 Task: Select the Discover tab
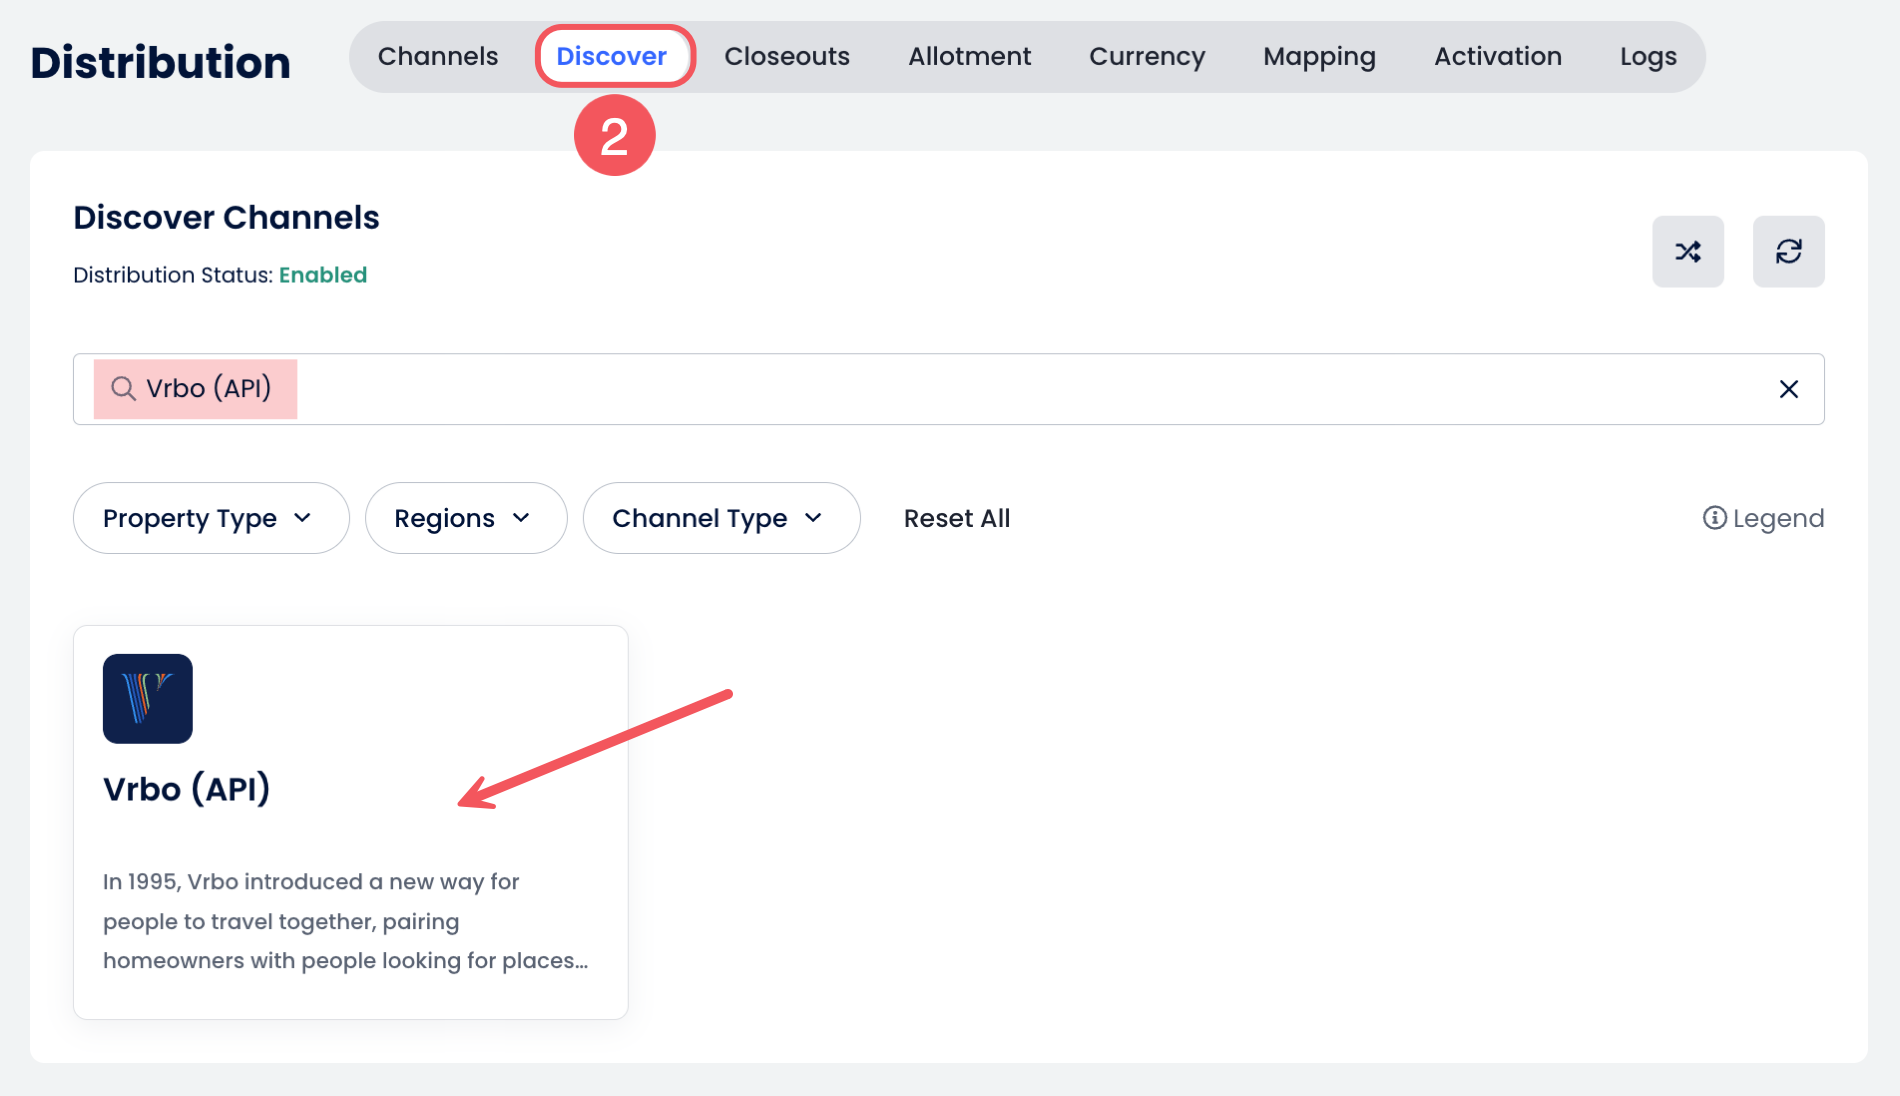coord(611,57)
